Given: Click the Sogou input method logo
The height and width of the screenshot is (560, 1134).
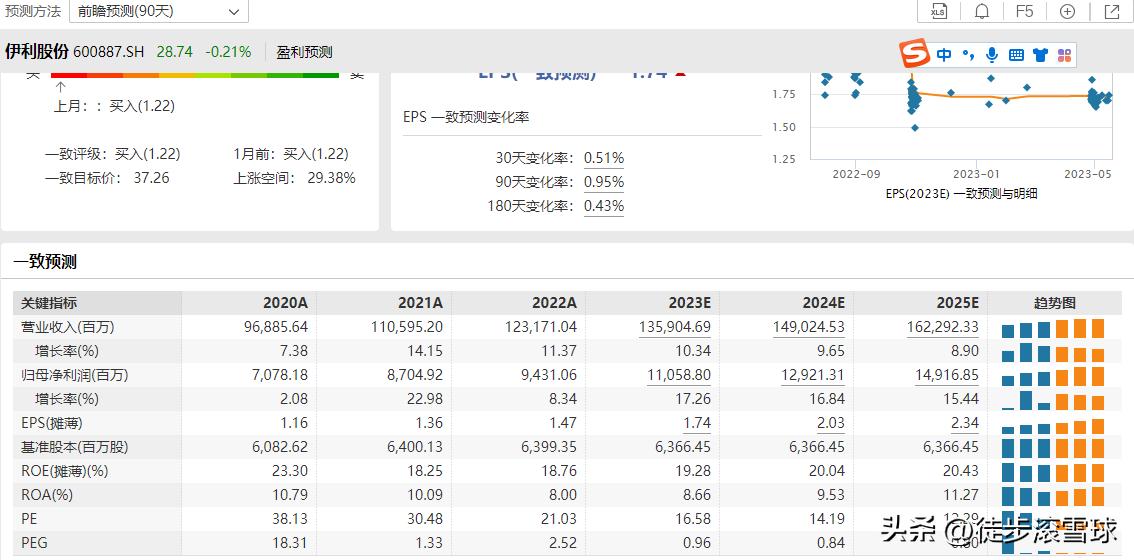Looking at the screenshot, I should (915, 54).
